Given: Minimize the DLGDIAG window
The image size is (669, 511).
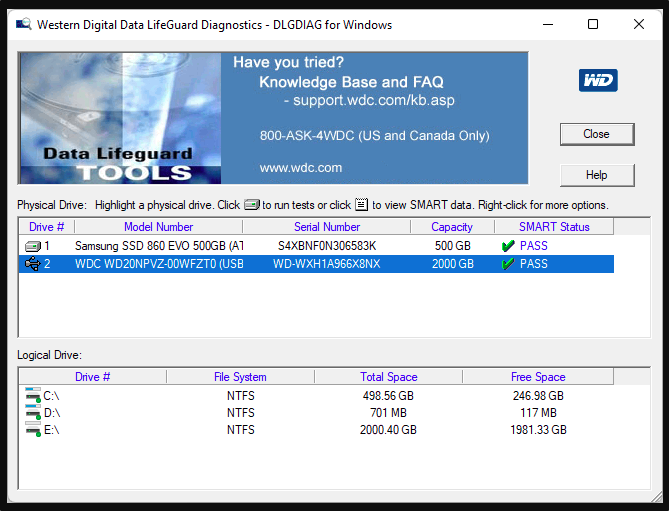Looking at the screenshot, I should 548,24.
